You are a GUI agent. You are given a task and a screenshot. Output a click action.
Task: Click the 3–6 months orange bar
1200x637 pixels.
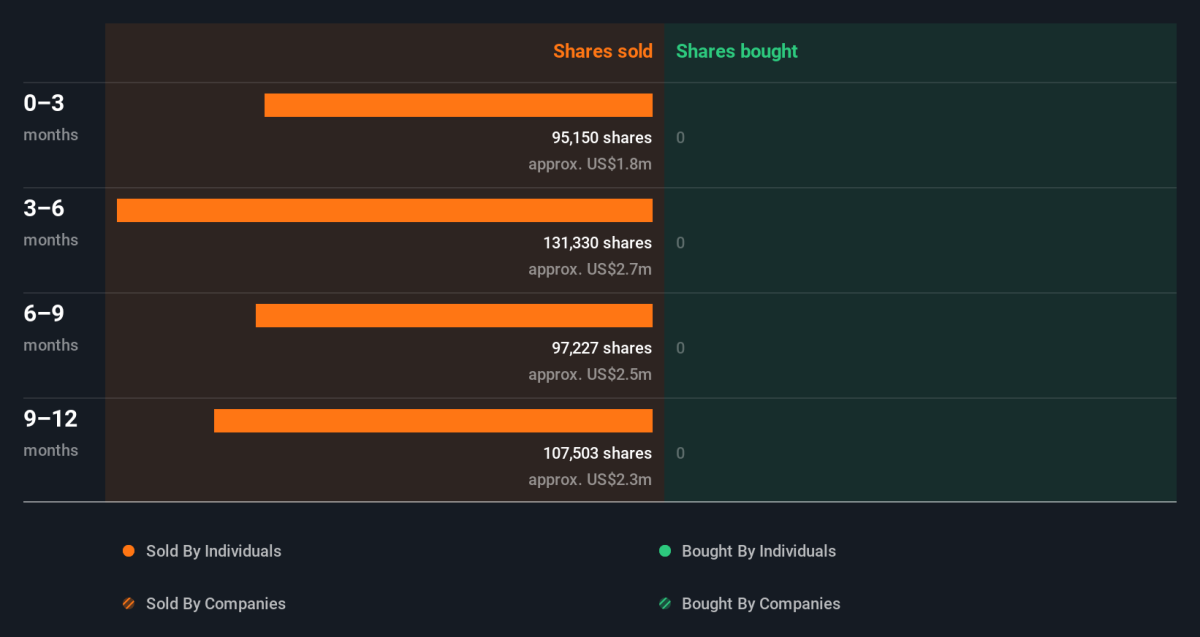(x=385, y=210)
